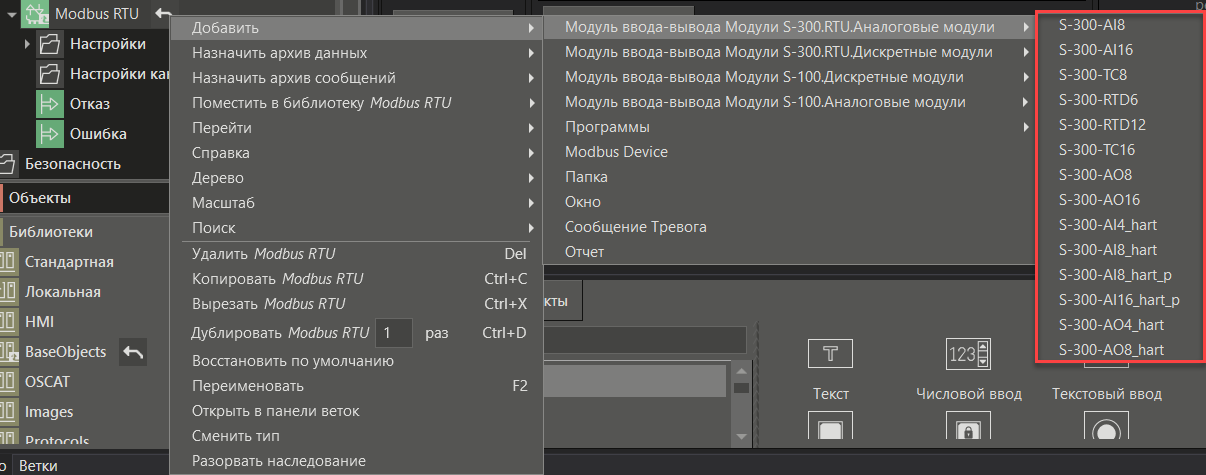Click the library icon beside HMI
The height and width of the screenshot is (475, 1206).
coord(7,322)
